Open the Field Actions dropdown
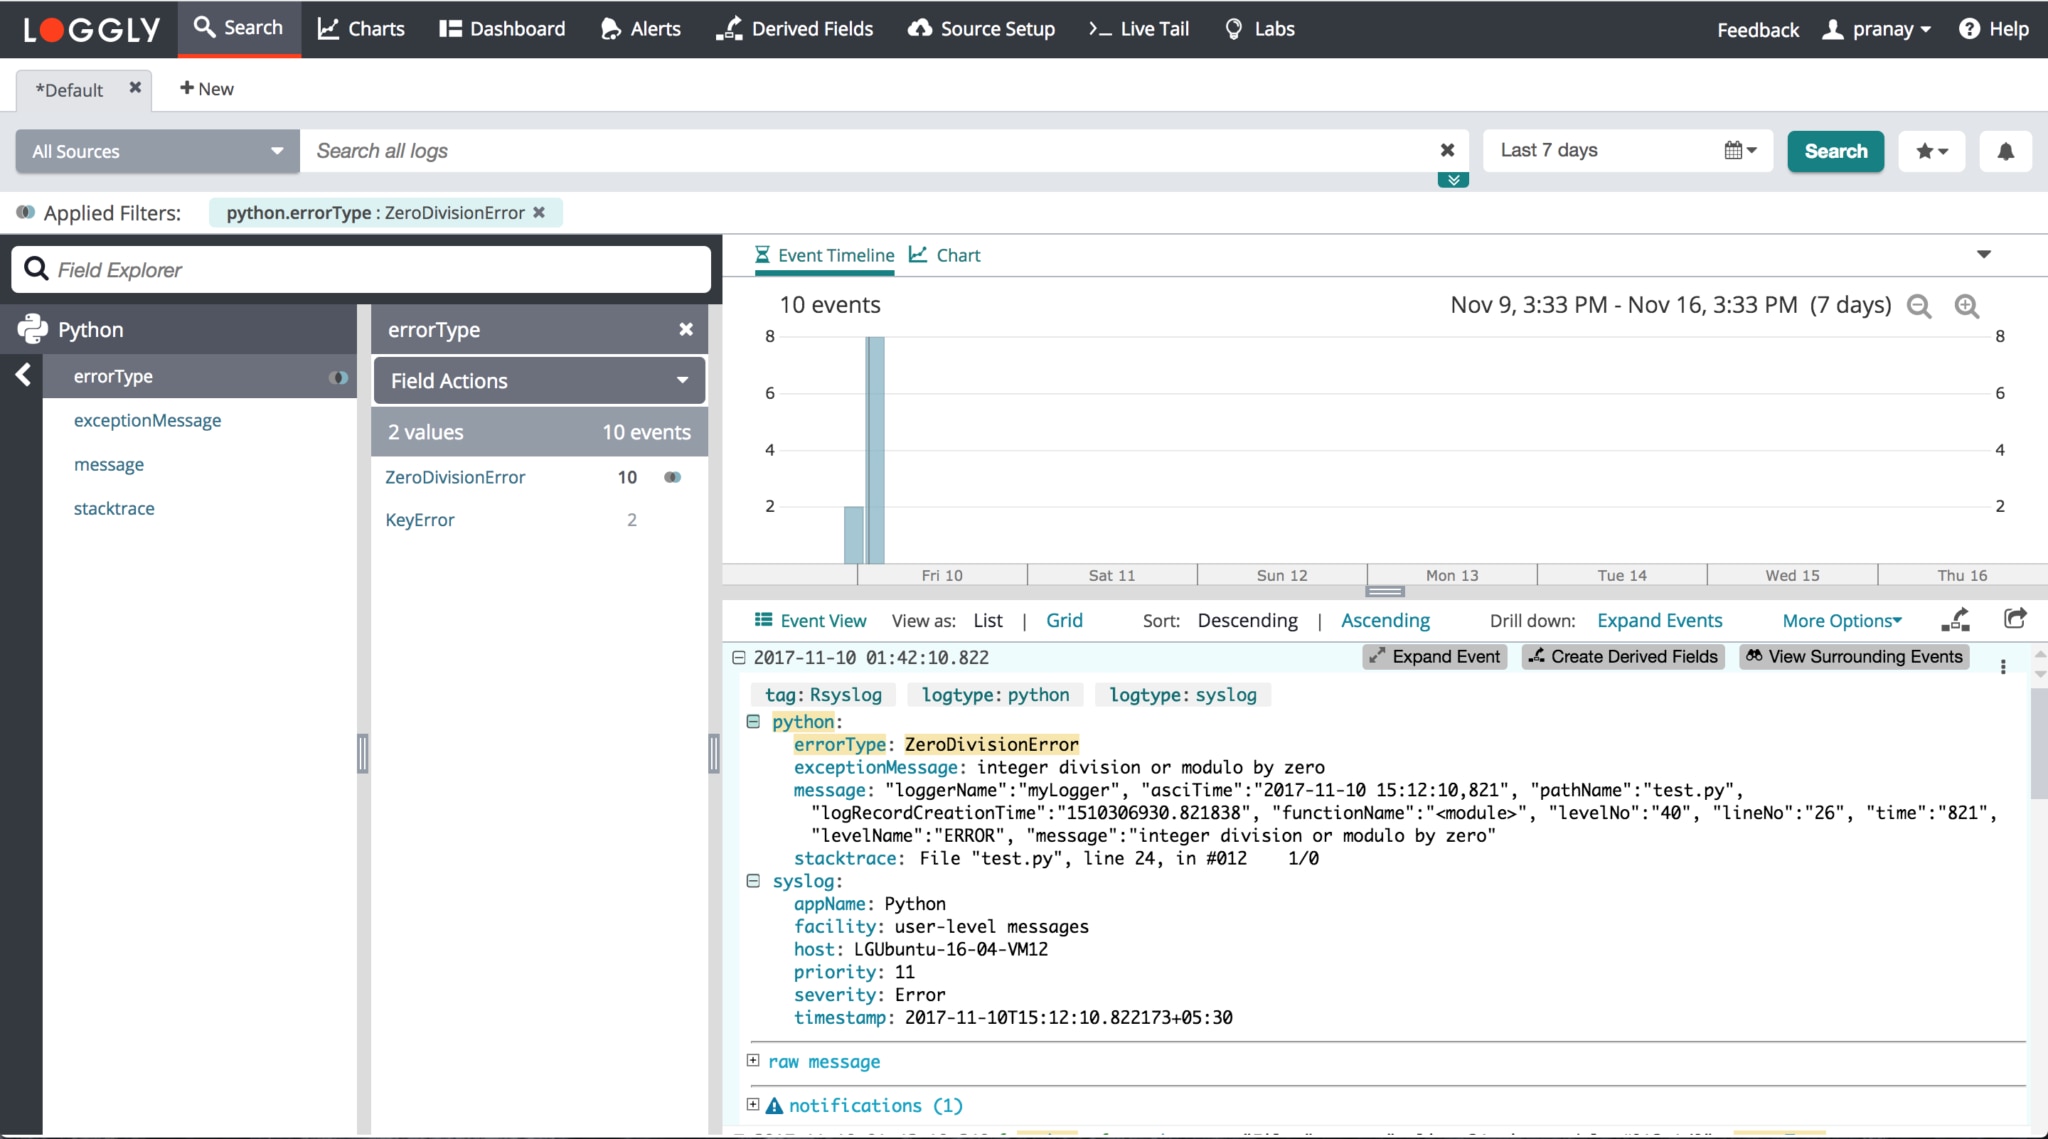This screenshot has height=1139, width=2048. 539,380
